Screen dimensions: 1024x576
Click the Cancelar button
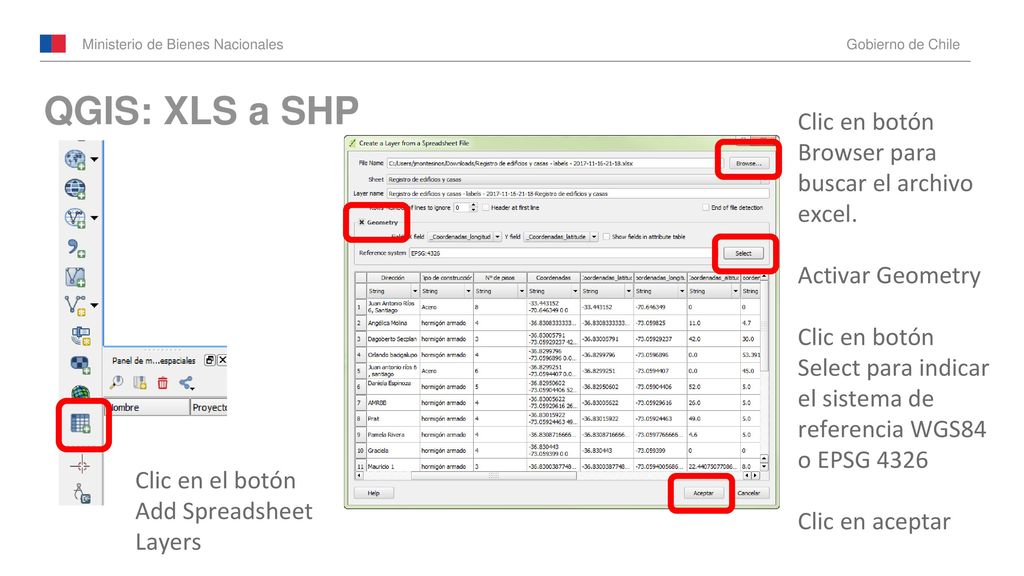[748, 493]
